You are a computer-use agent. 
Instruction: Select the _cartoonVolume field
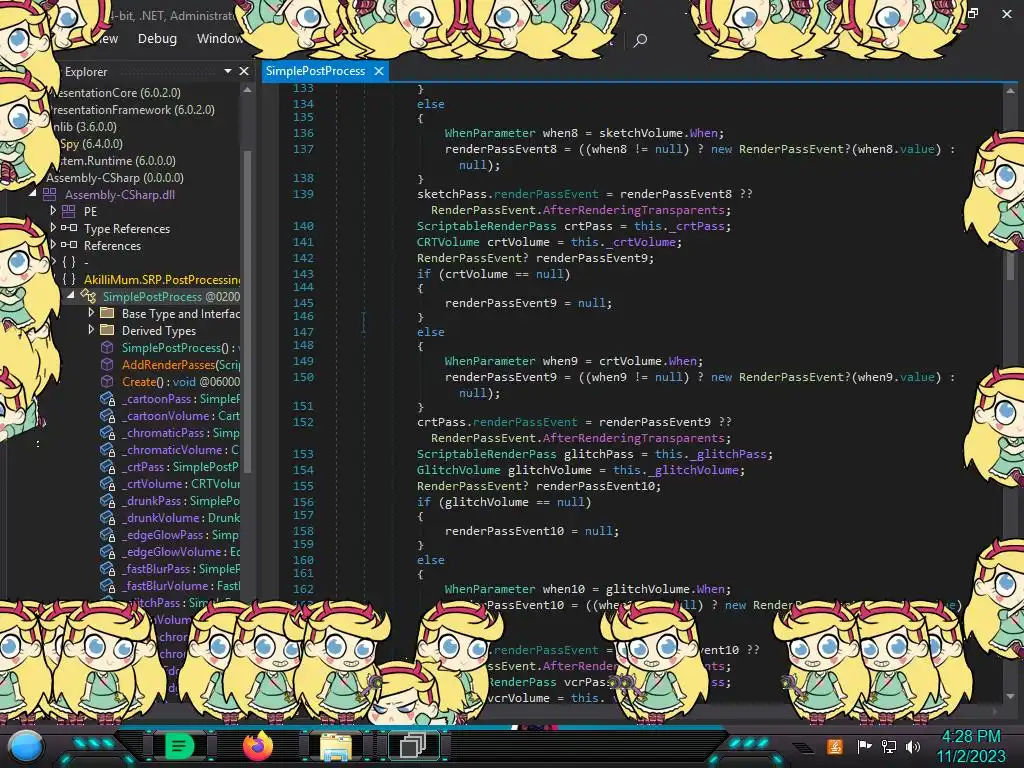pos(181,415)
